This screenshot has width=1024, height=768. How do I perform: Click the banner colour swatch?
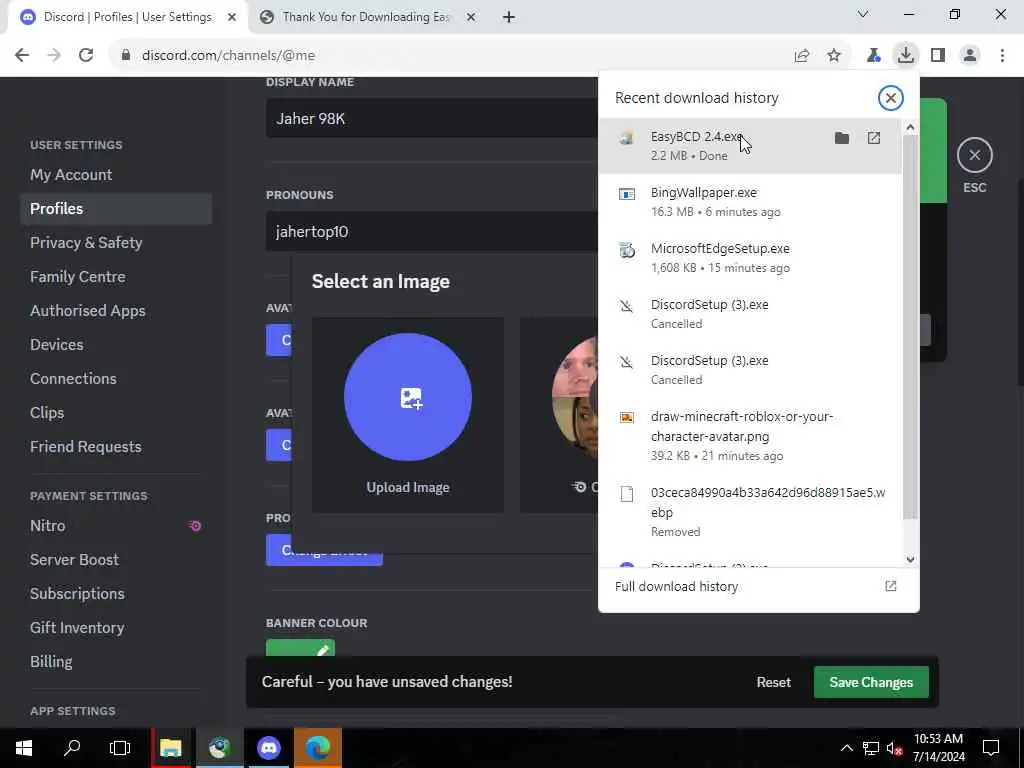(x=300, y=648)
